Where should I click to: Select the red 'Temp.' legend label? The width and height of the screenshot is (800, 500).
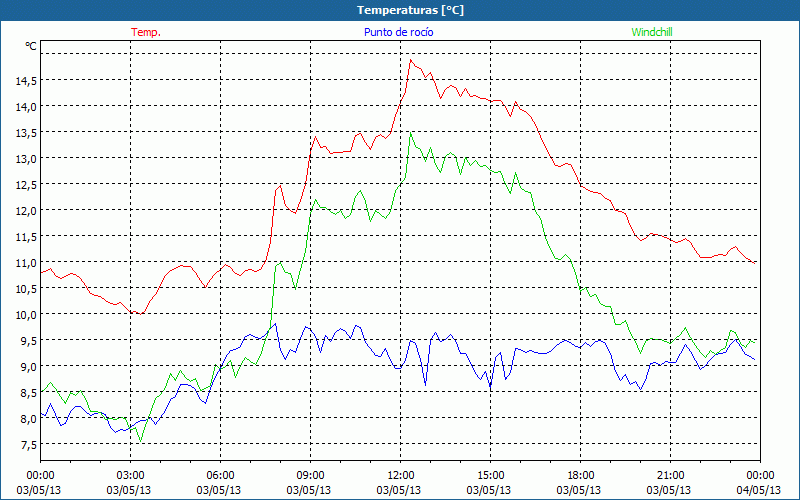tap(146, 32)
